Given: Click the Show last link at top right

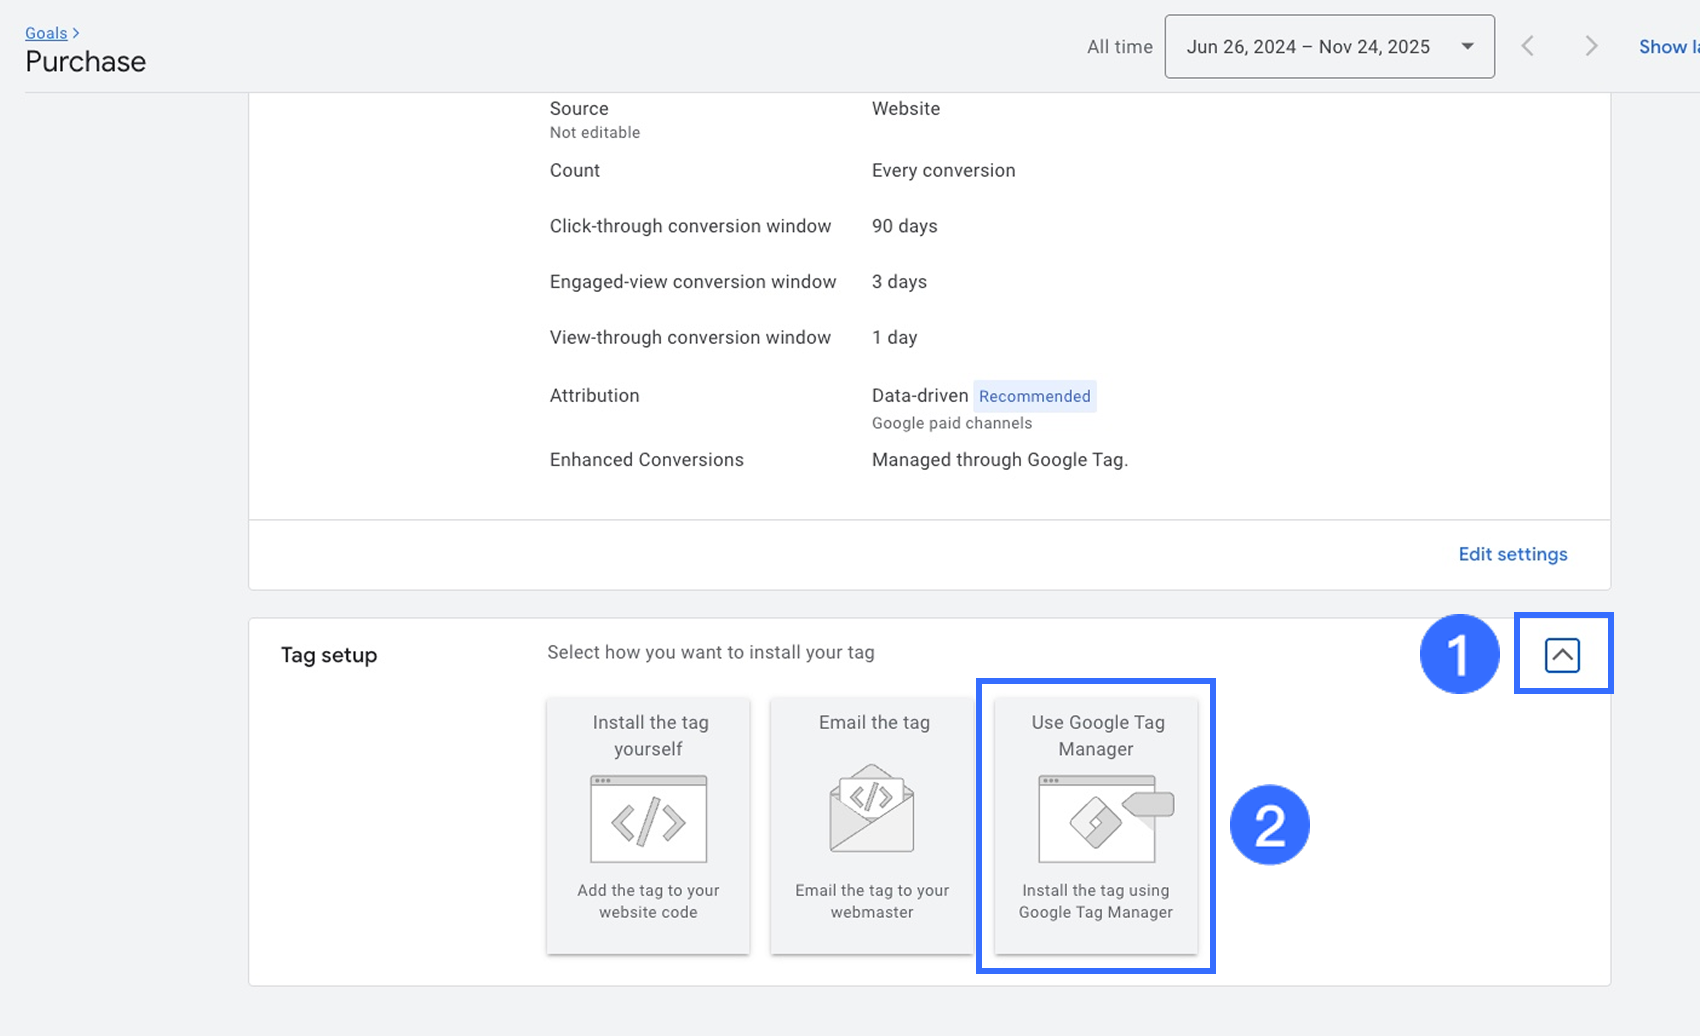Looking at the screenshot, I should (1667, 47).
